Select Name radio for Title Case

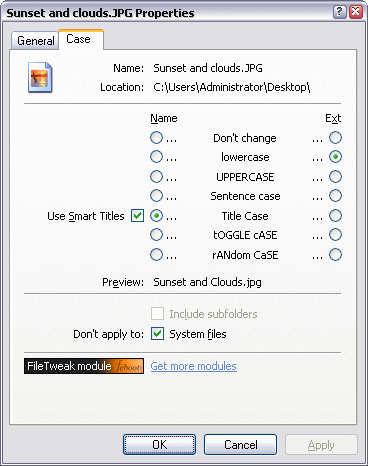[x=156, y=216]
